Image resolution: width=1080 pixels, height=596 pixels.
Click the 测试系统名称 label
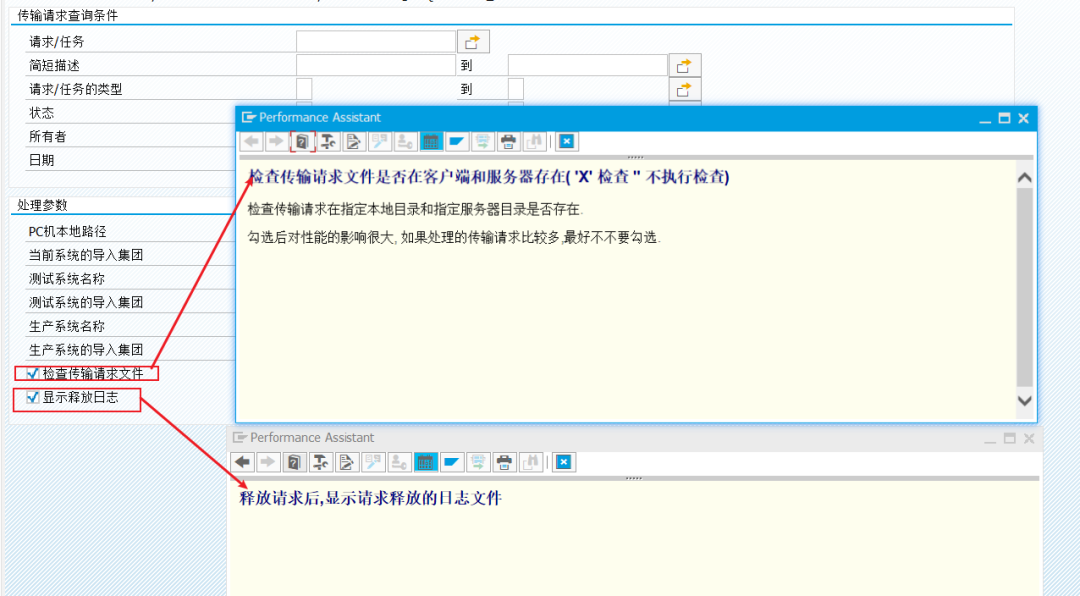pos(67,278)
